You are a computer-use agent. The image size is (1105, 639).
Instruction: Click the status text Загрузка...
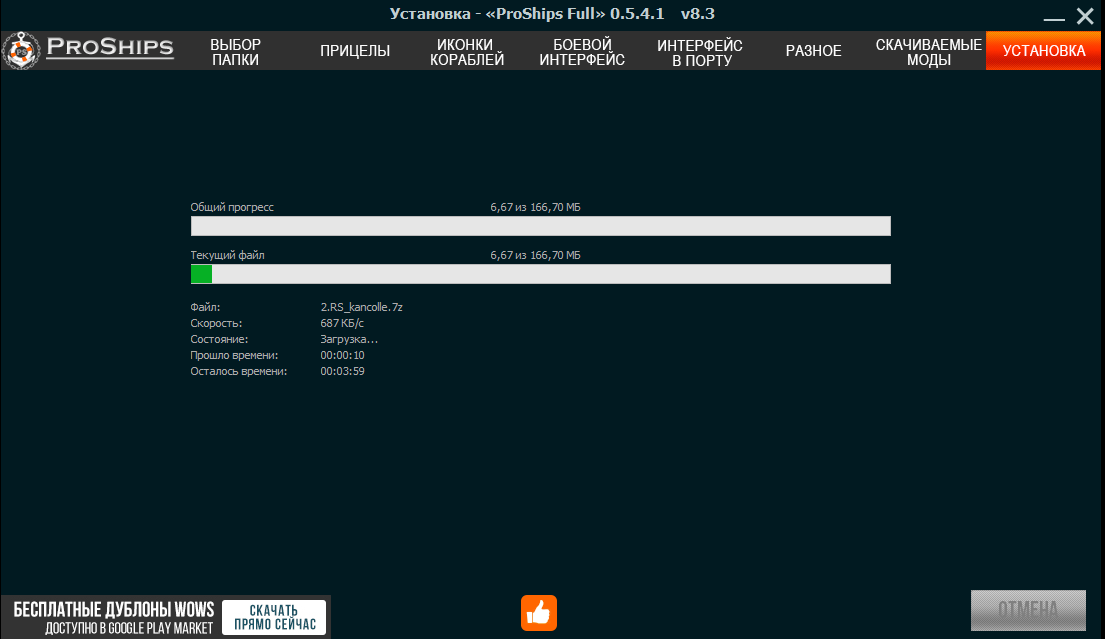pos(349,340)
